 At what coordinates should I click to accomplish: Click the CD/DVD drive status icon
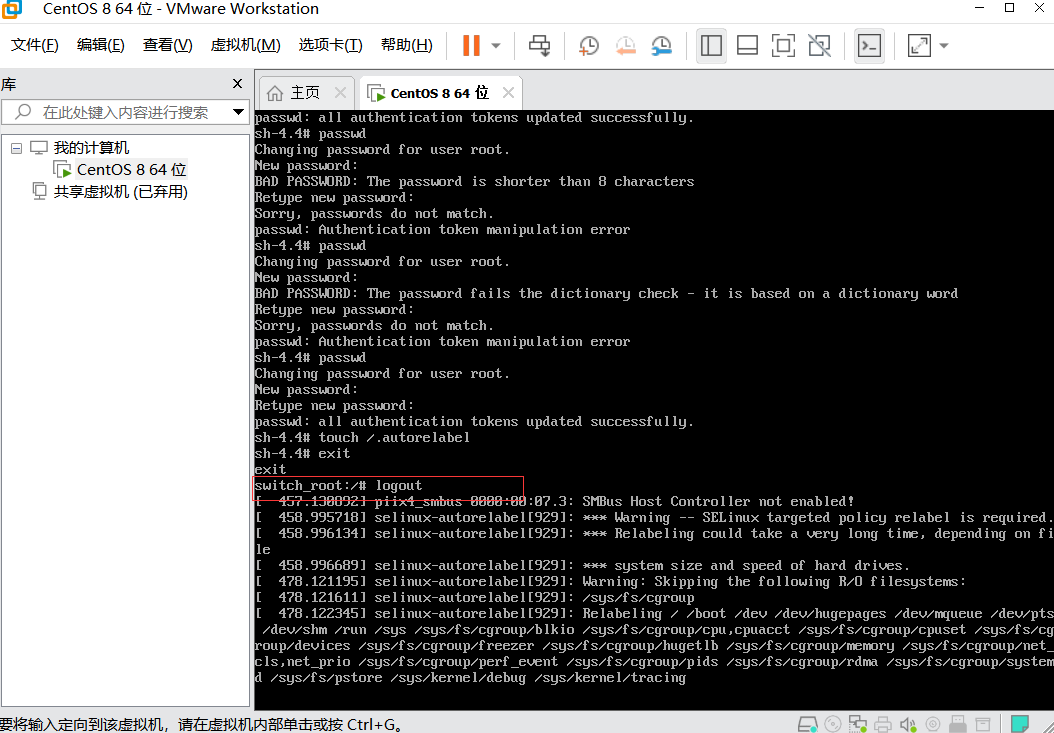coord(833,725)
